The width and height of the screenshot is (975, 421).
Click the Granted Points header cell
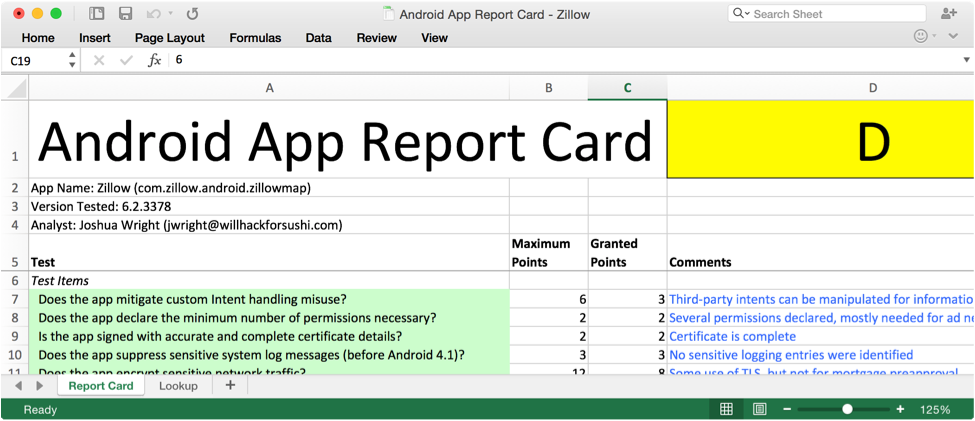[x=627, y=252]
